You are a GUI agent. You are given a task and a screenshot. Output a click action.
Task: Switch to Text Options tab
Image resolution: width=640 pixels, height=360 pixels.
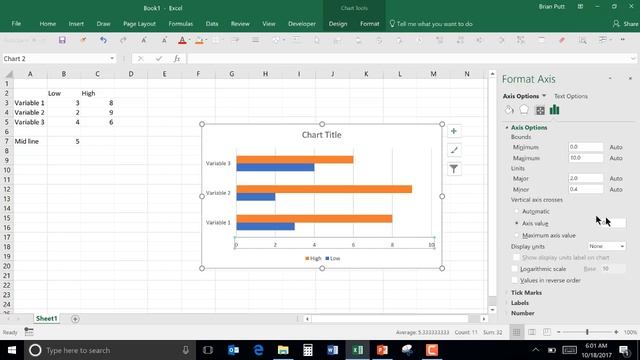click(x=571, y=96)
